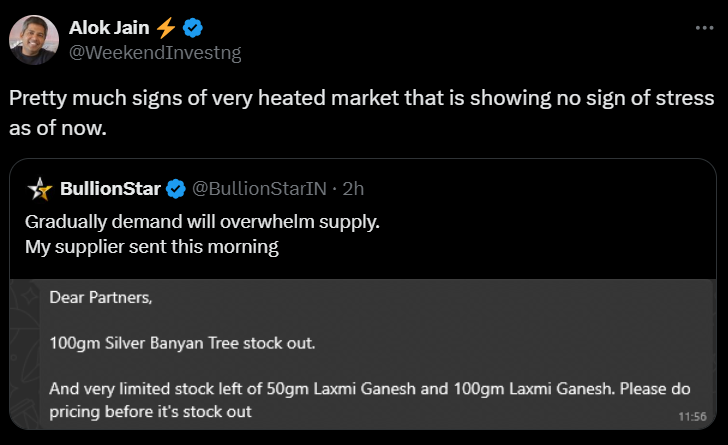The height and width of the screenshot is (445, 728).
Task: Click the Alok Jain display name
Action: click(x=109, y=28)
